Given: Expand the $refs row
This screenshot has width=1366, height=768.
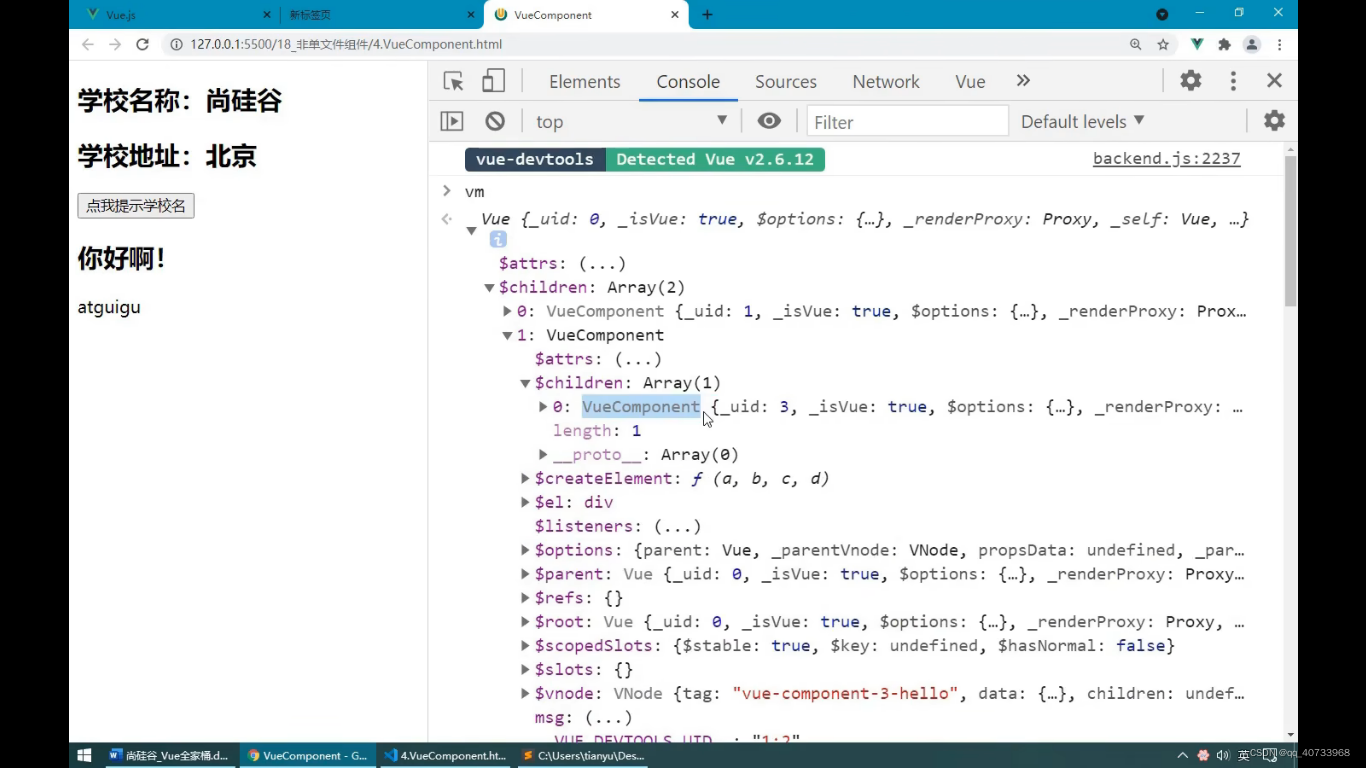Looking at the screenshot, I should tap(525, 598).
